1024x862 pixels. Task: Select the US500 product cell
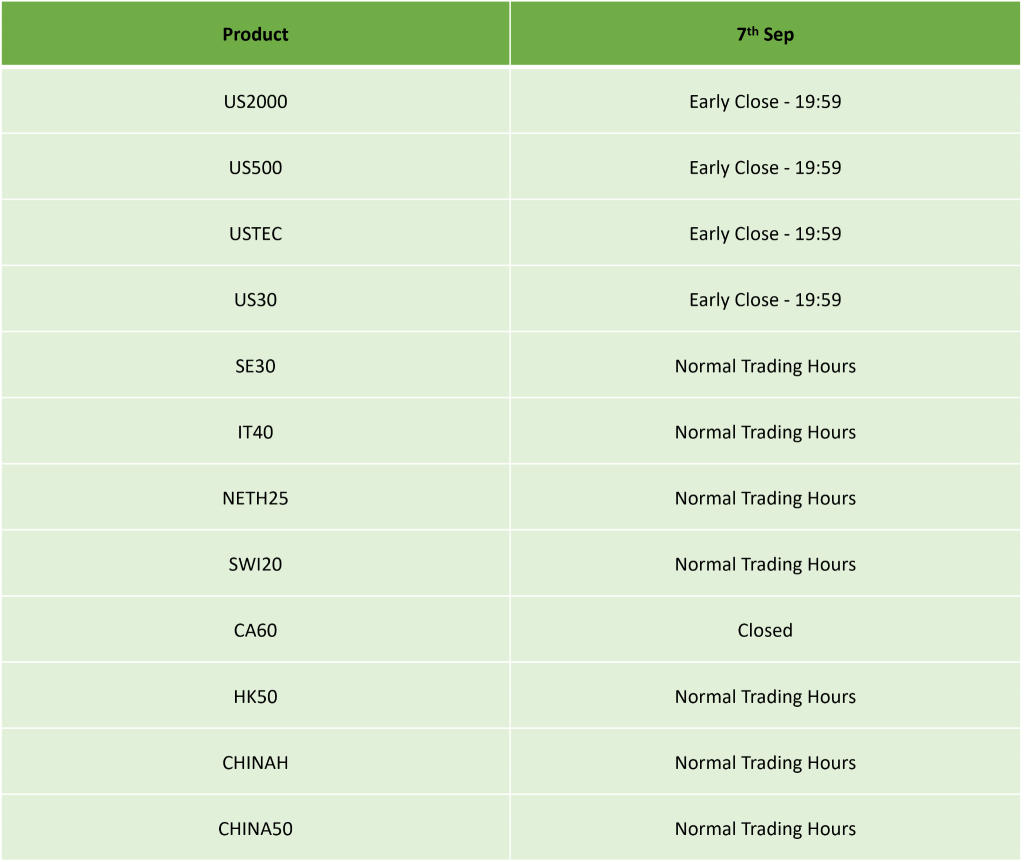click(x=255, y=167)
